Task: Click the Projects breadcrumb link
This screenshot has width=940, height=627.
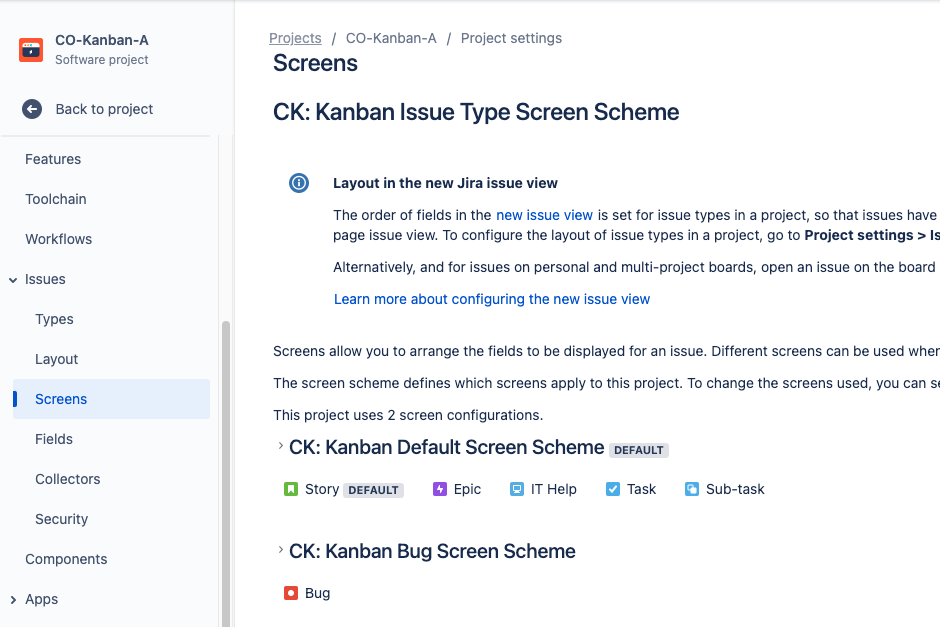Action: (295, 38)
